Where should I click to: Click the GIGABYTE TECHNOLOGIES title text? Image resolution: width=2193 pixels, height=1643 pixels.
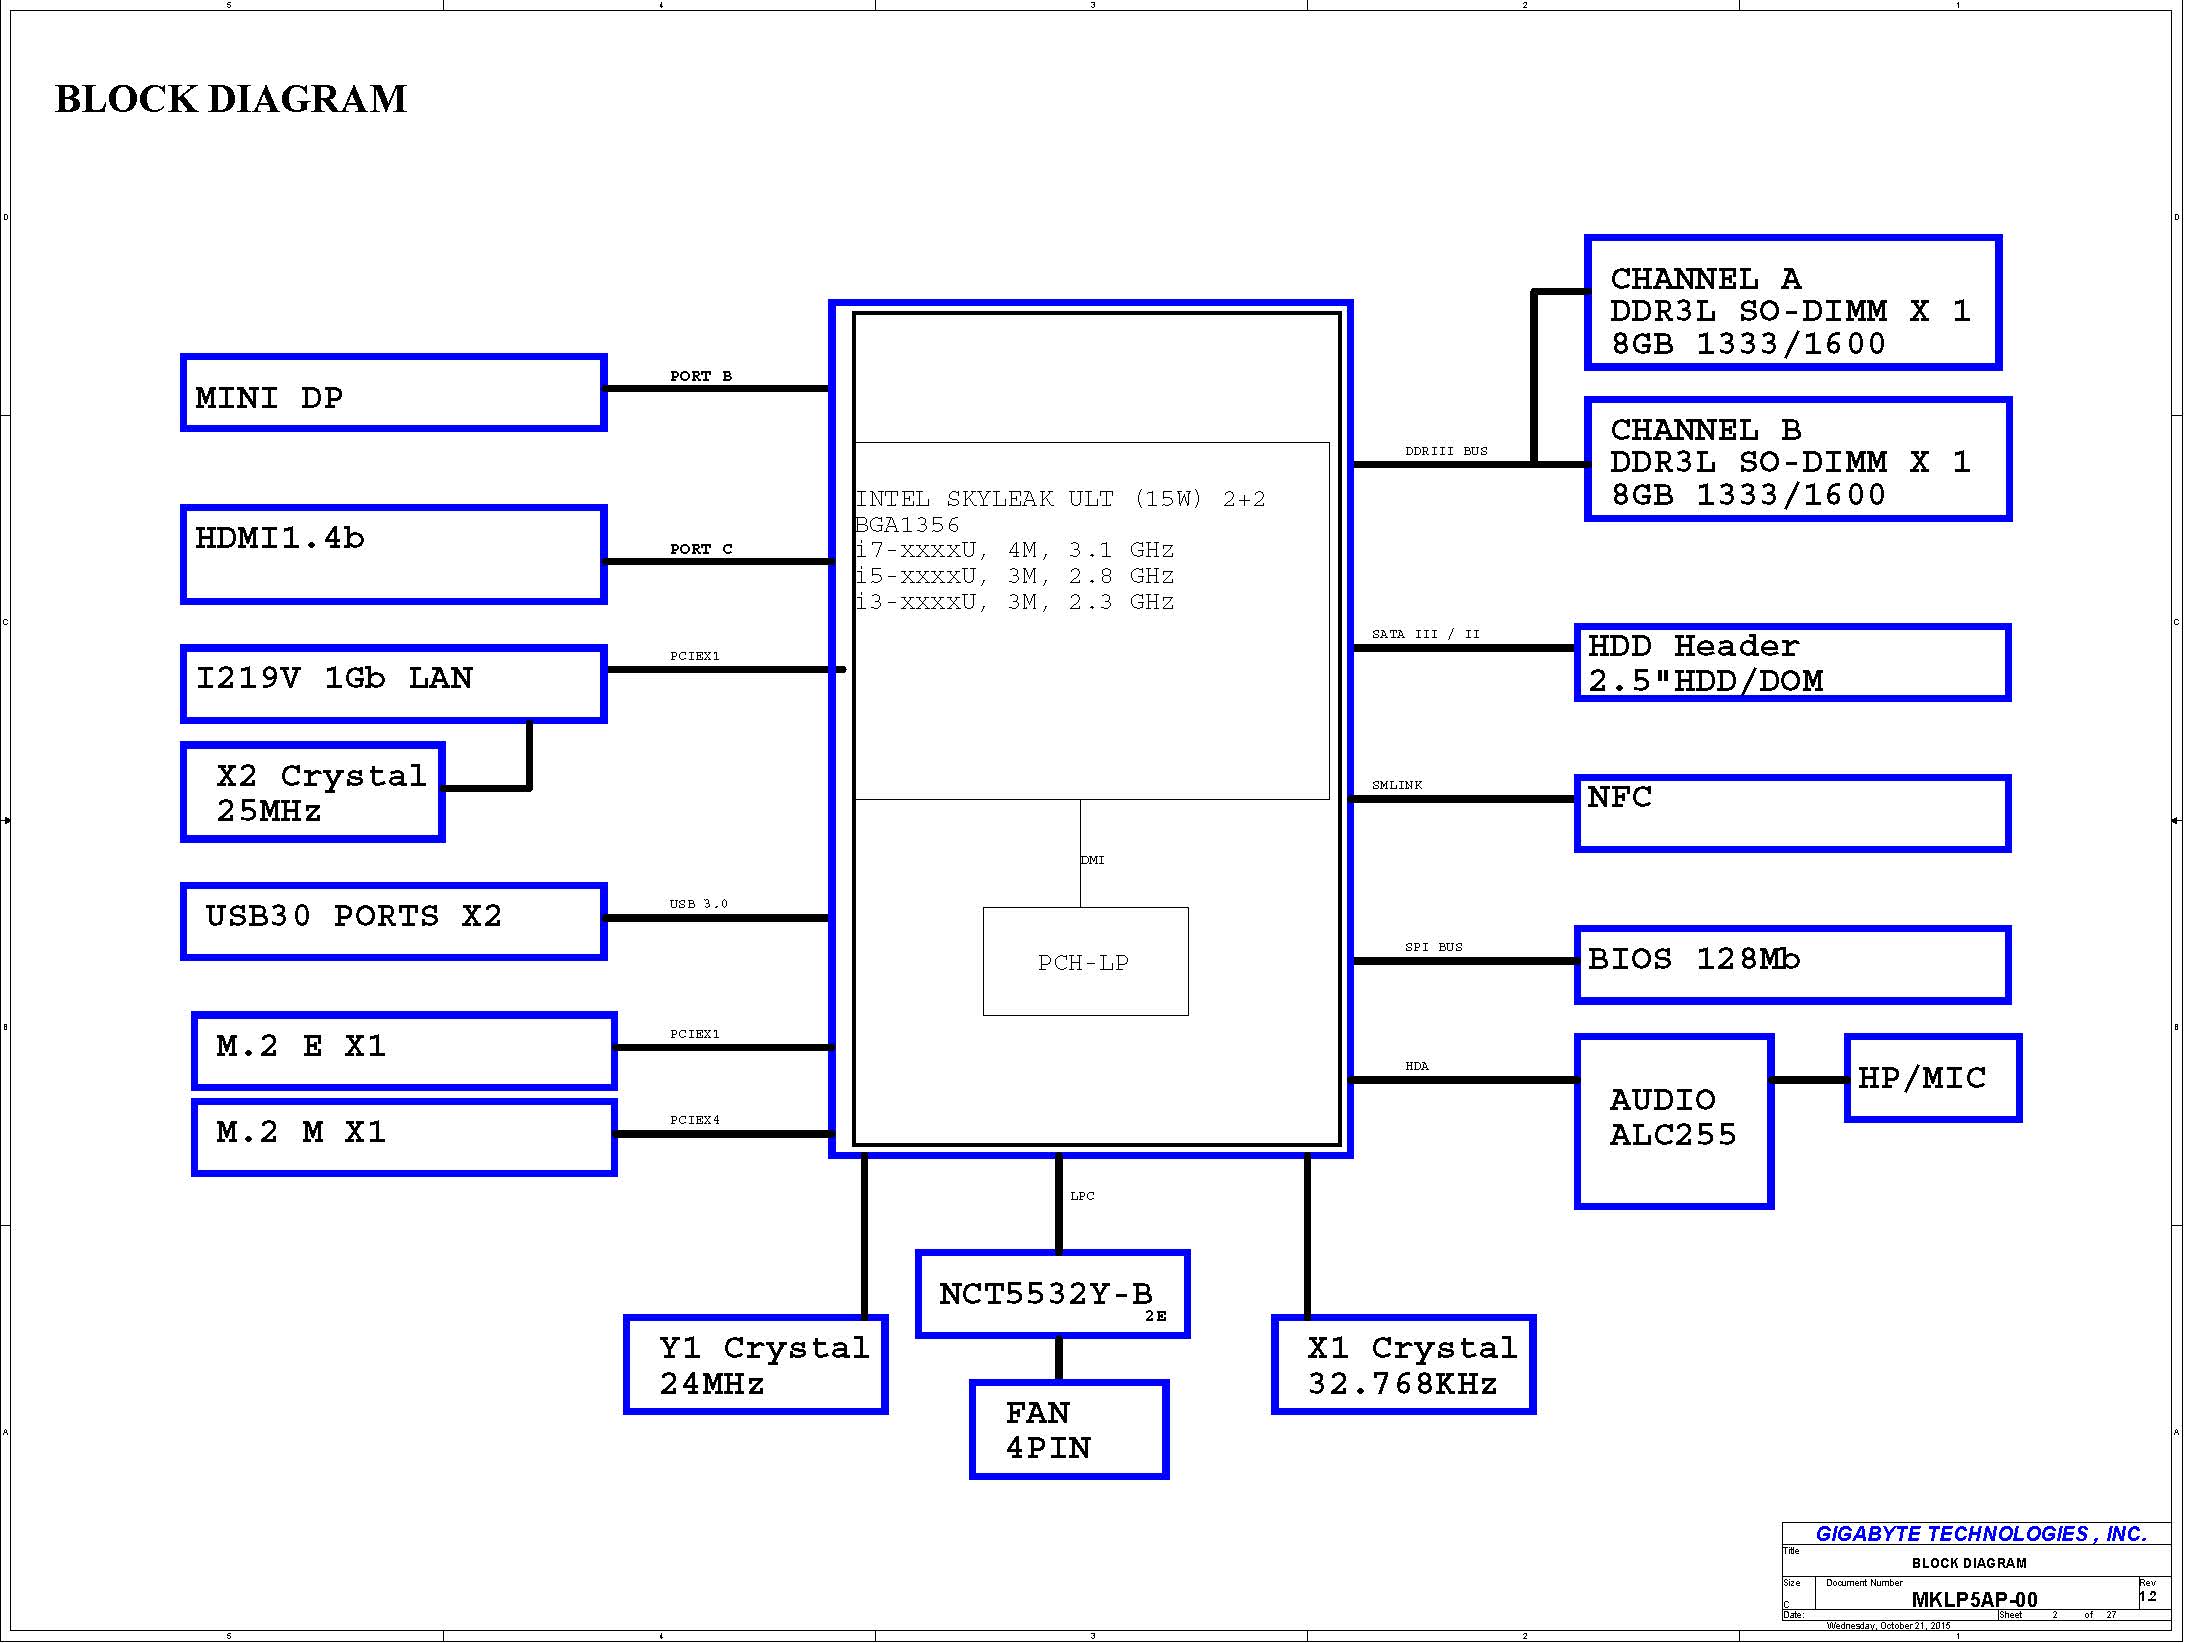pyautogui.click(x=1980, y=1533)
